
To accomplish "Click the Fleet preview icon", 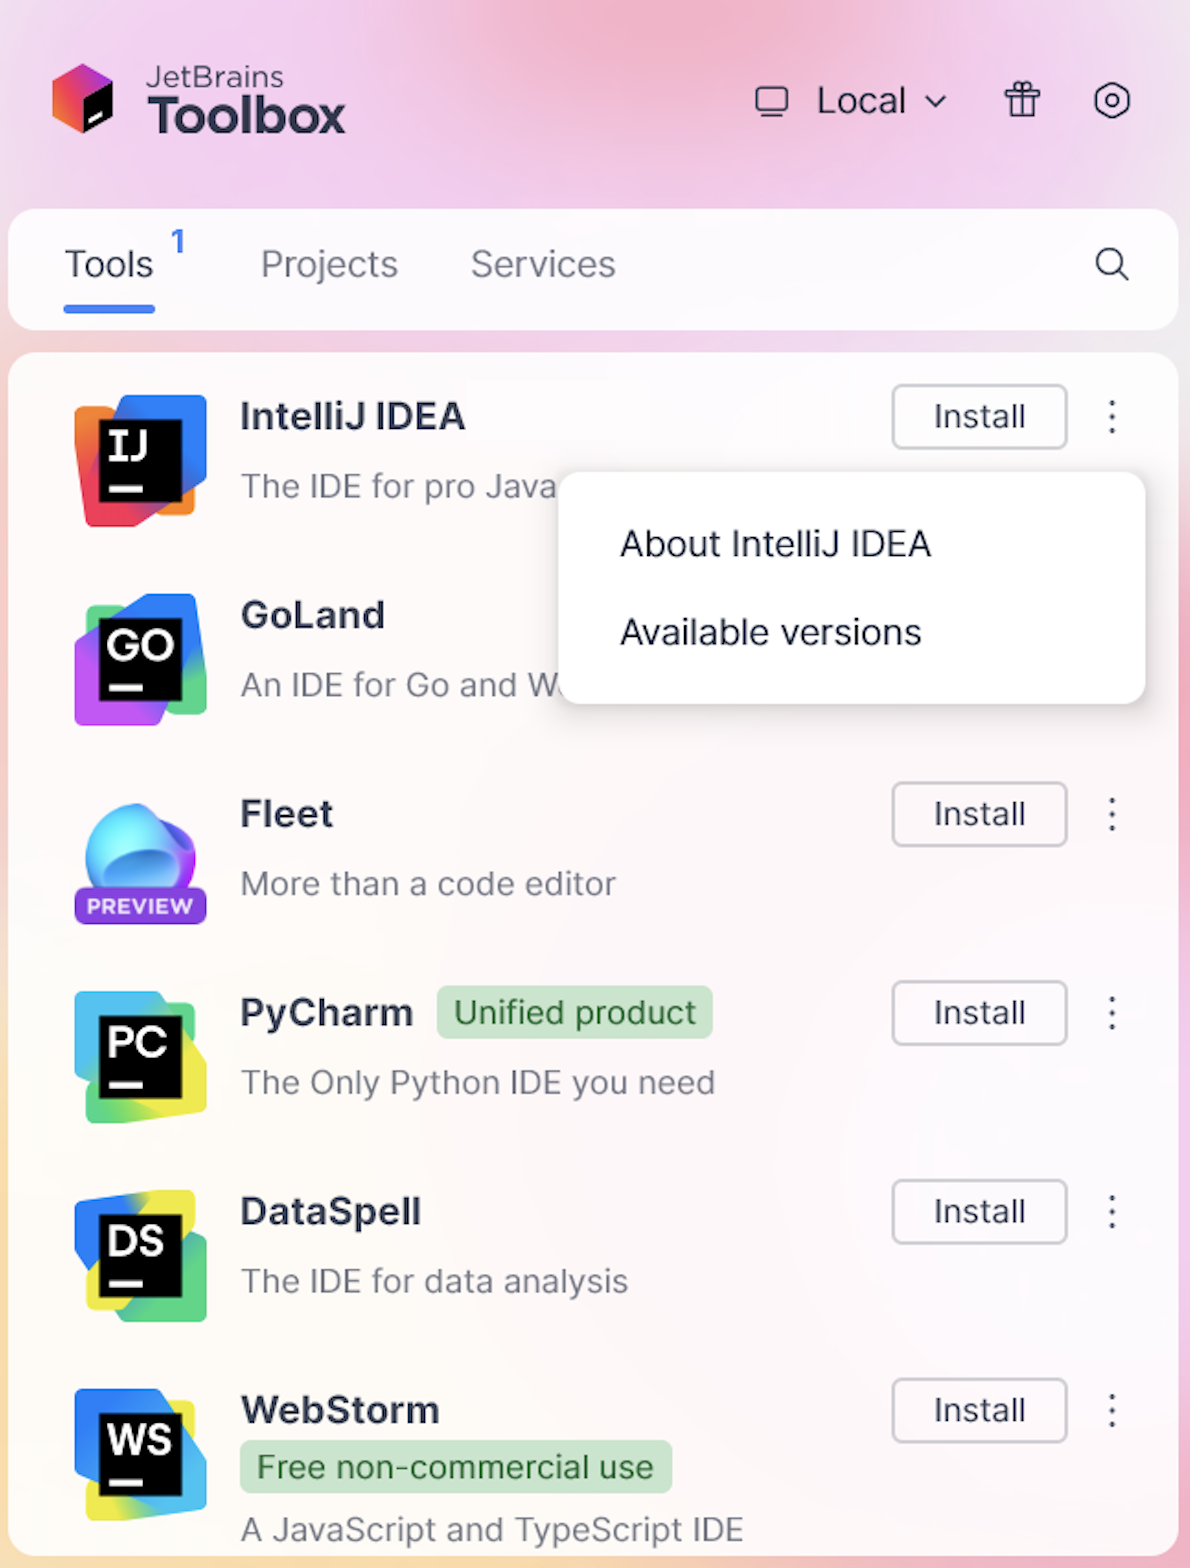I will pos(140,862).
